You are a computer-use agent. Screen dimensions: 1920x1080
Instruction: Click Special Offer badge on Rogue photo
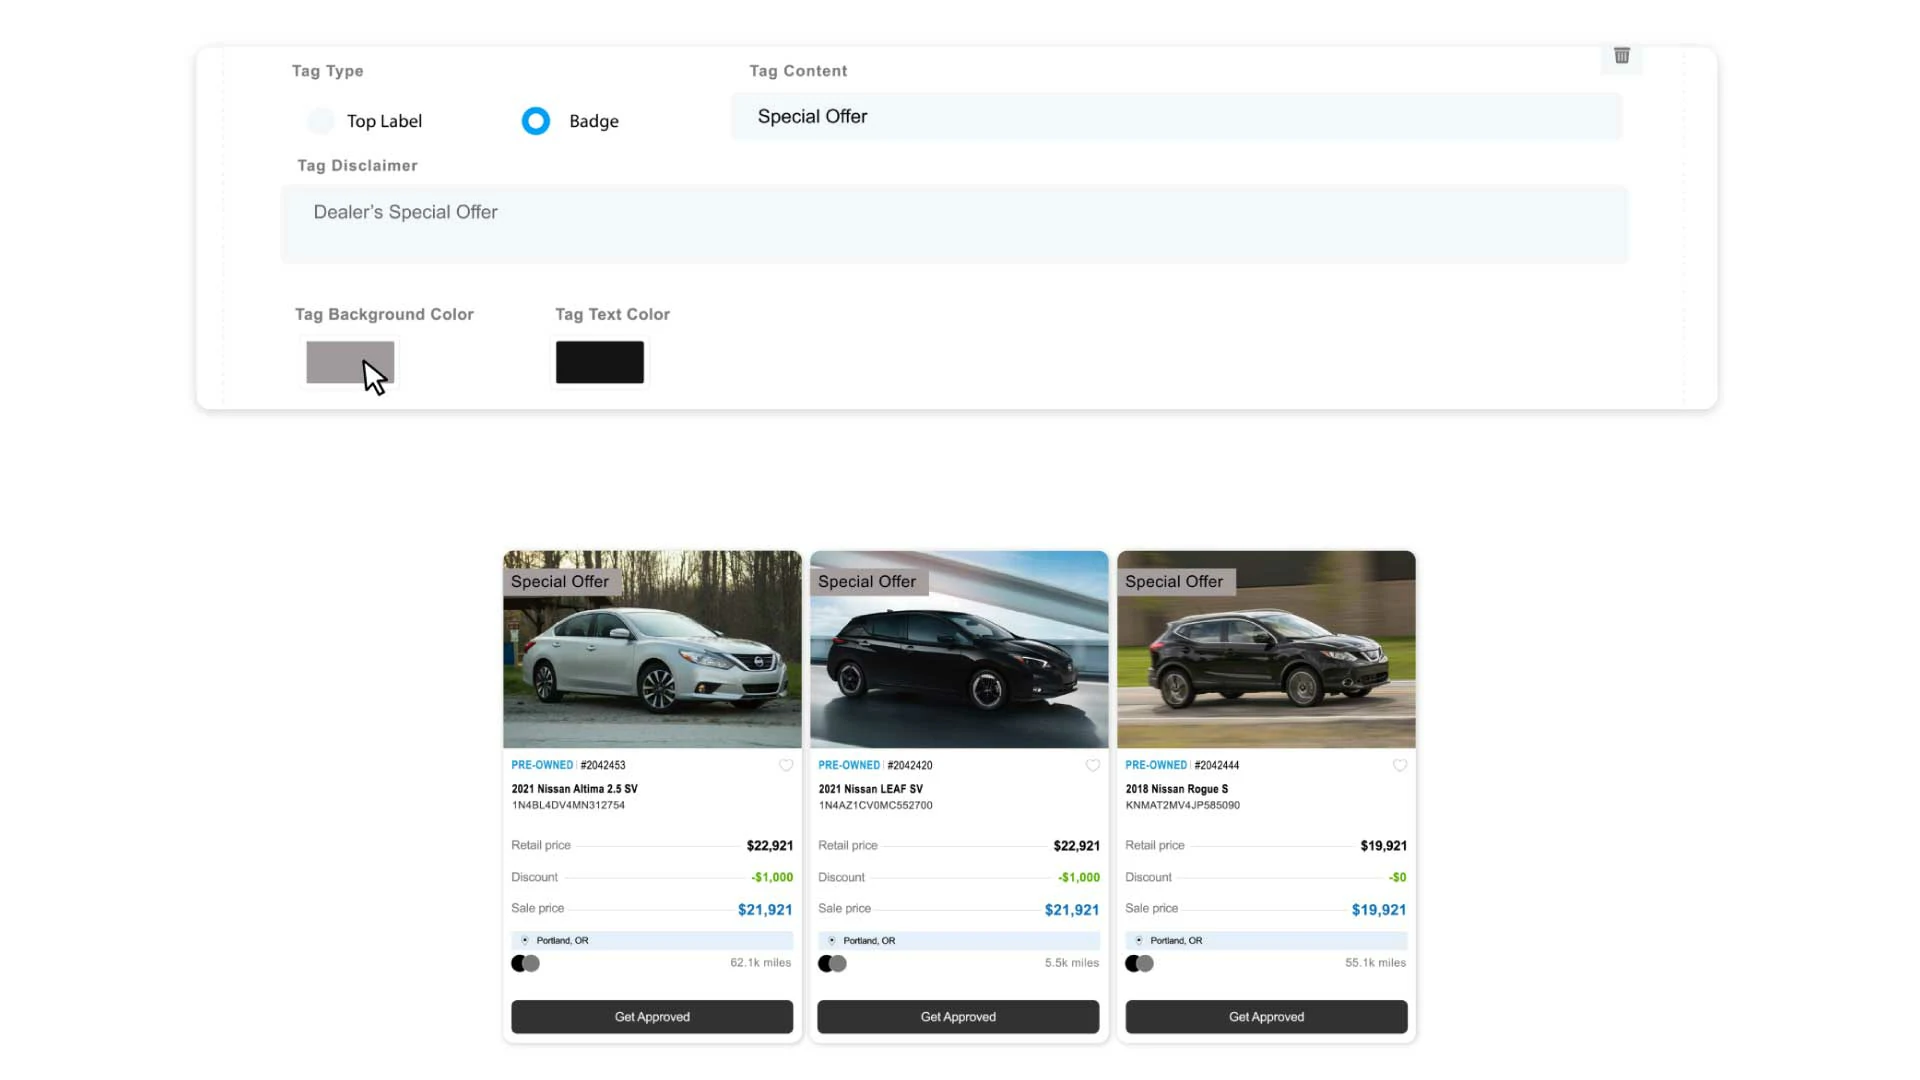pyautogui.click(x=1176, y=582)
